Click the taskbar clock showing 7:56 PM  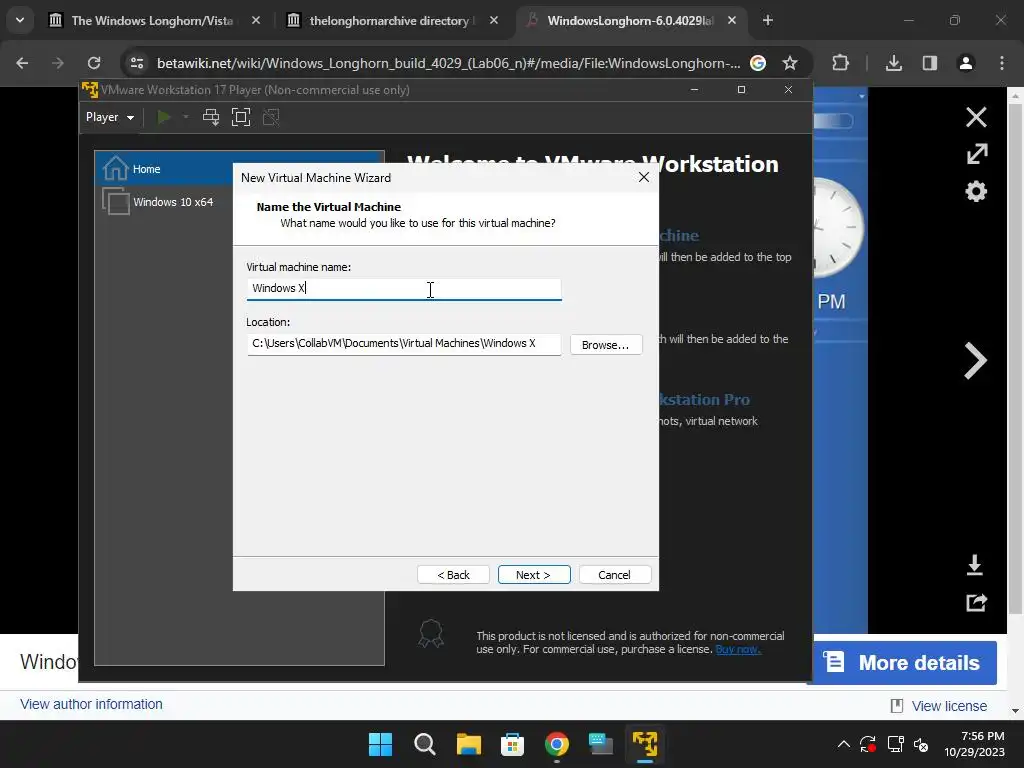[x=974, y=744]
